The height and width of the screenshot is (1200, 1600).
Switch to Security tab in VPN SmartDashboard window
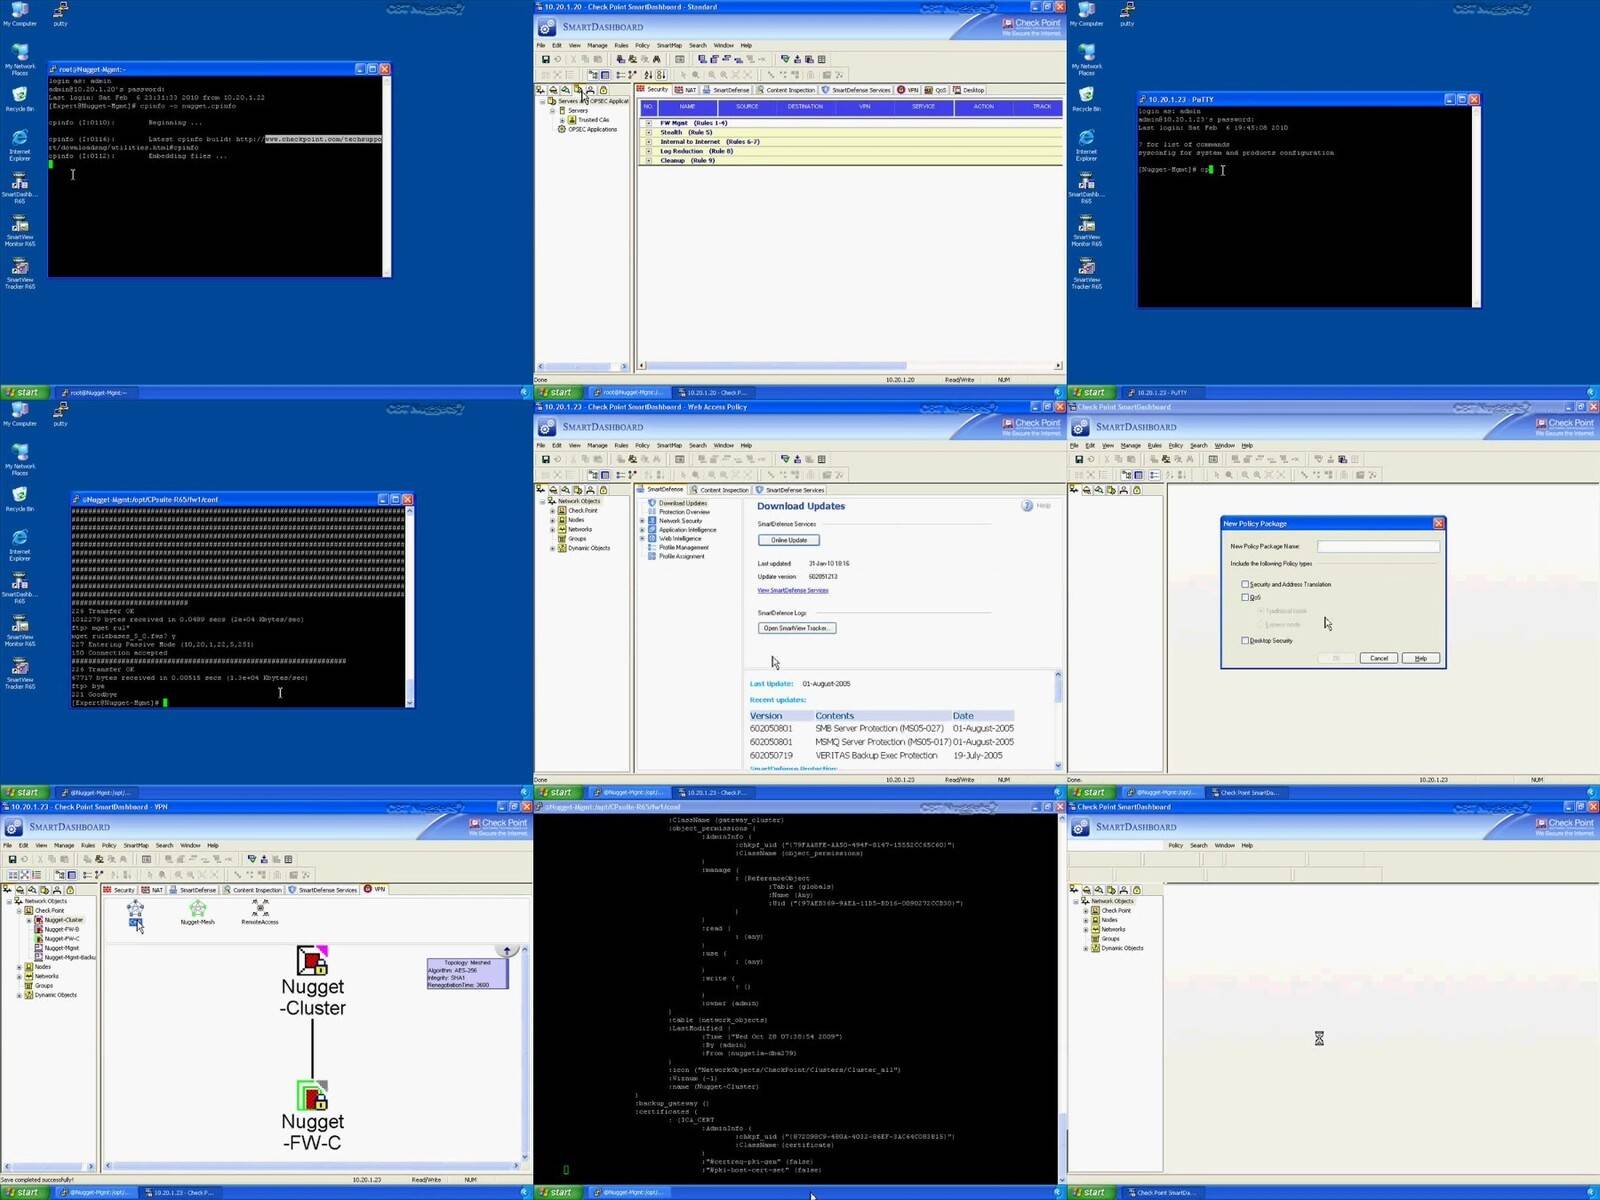(119, 890)
